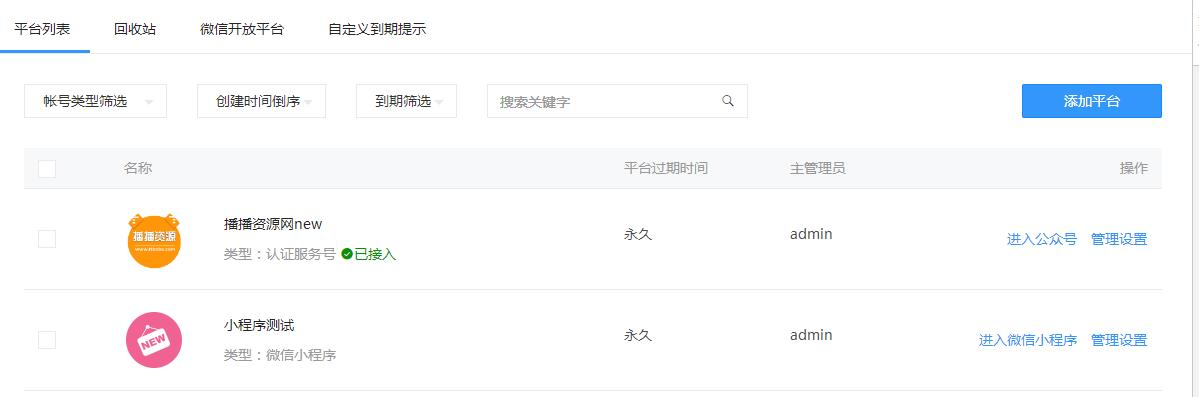Click the 进入微信小程序 link
This screenshot has height=397, width=1199.
tap(1028, 340)
